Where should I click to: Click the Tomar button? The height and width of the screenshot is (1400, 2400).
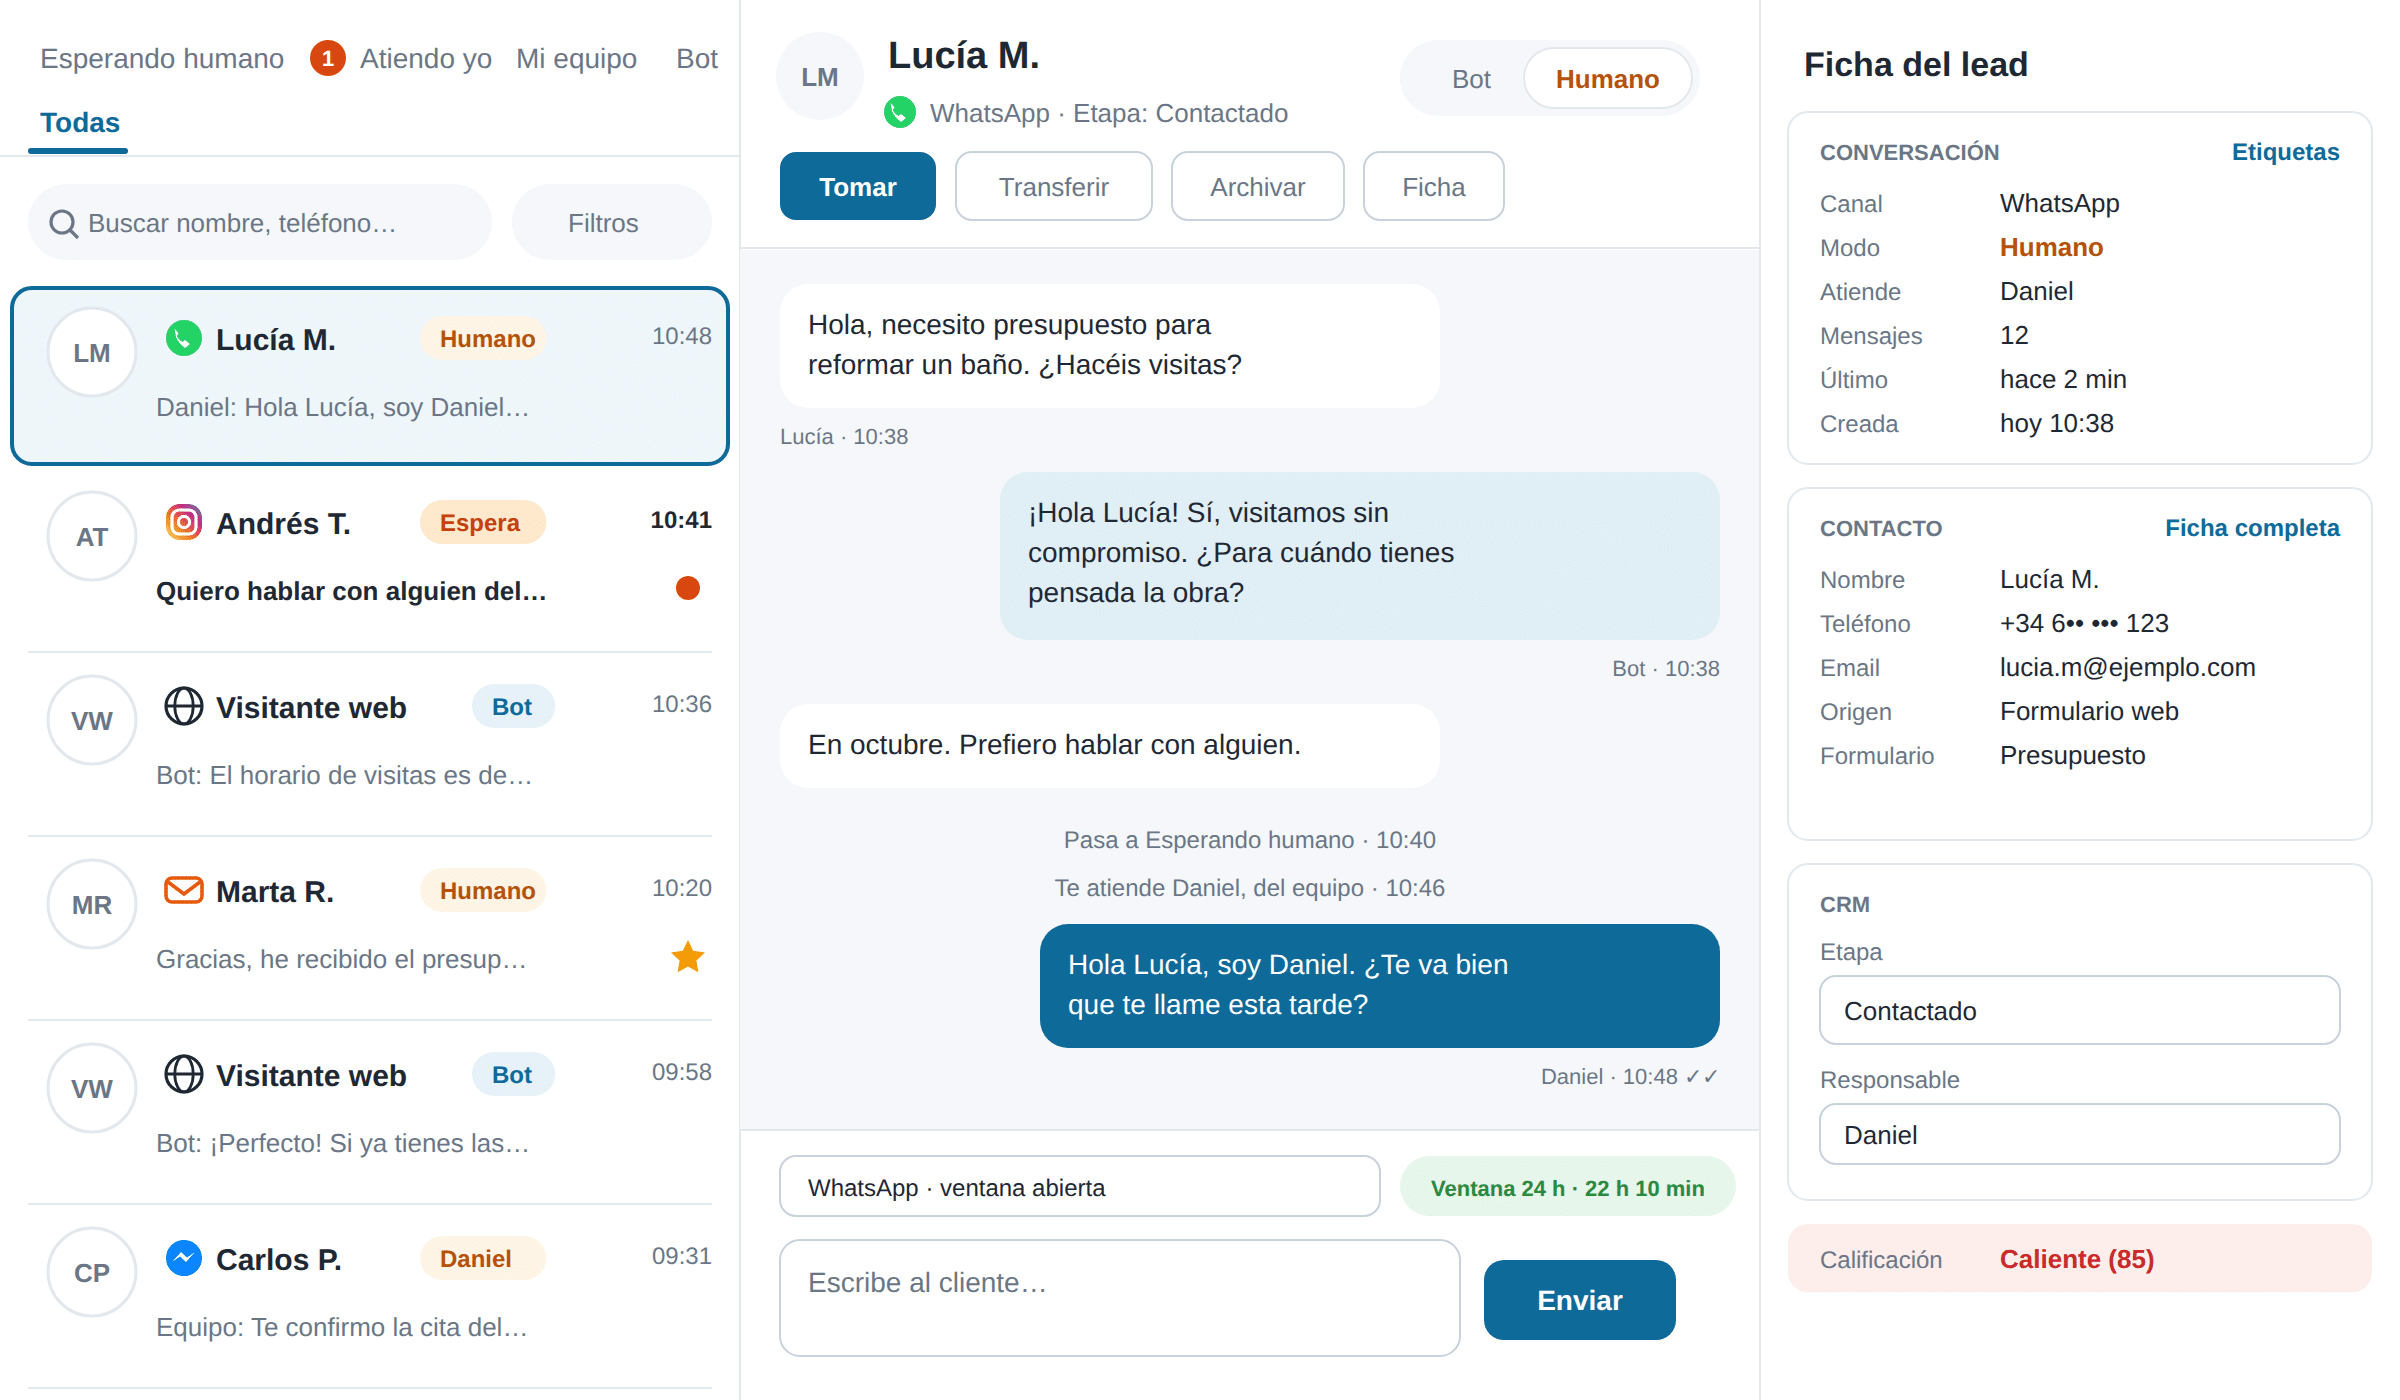click(858, 187)
